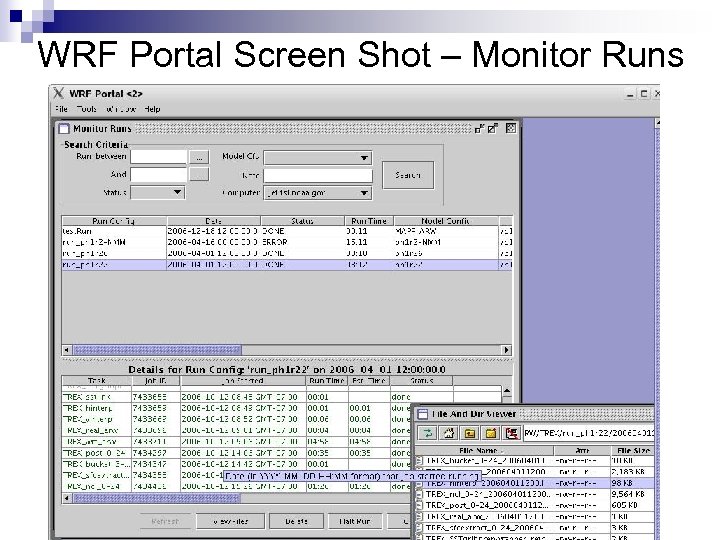Select the TREX_bucket file row
The height and width of the screenshot is (540, 720).
[534, 461]
